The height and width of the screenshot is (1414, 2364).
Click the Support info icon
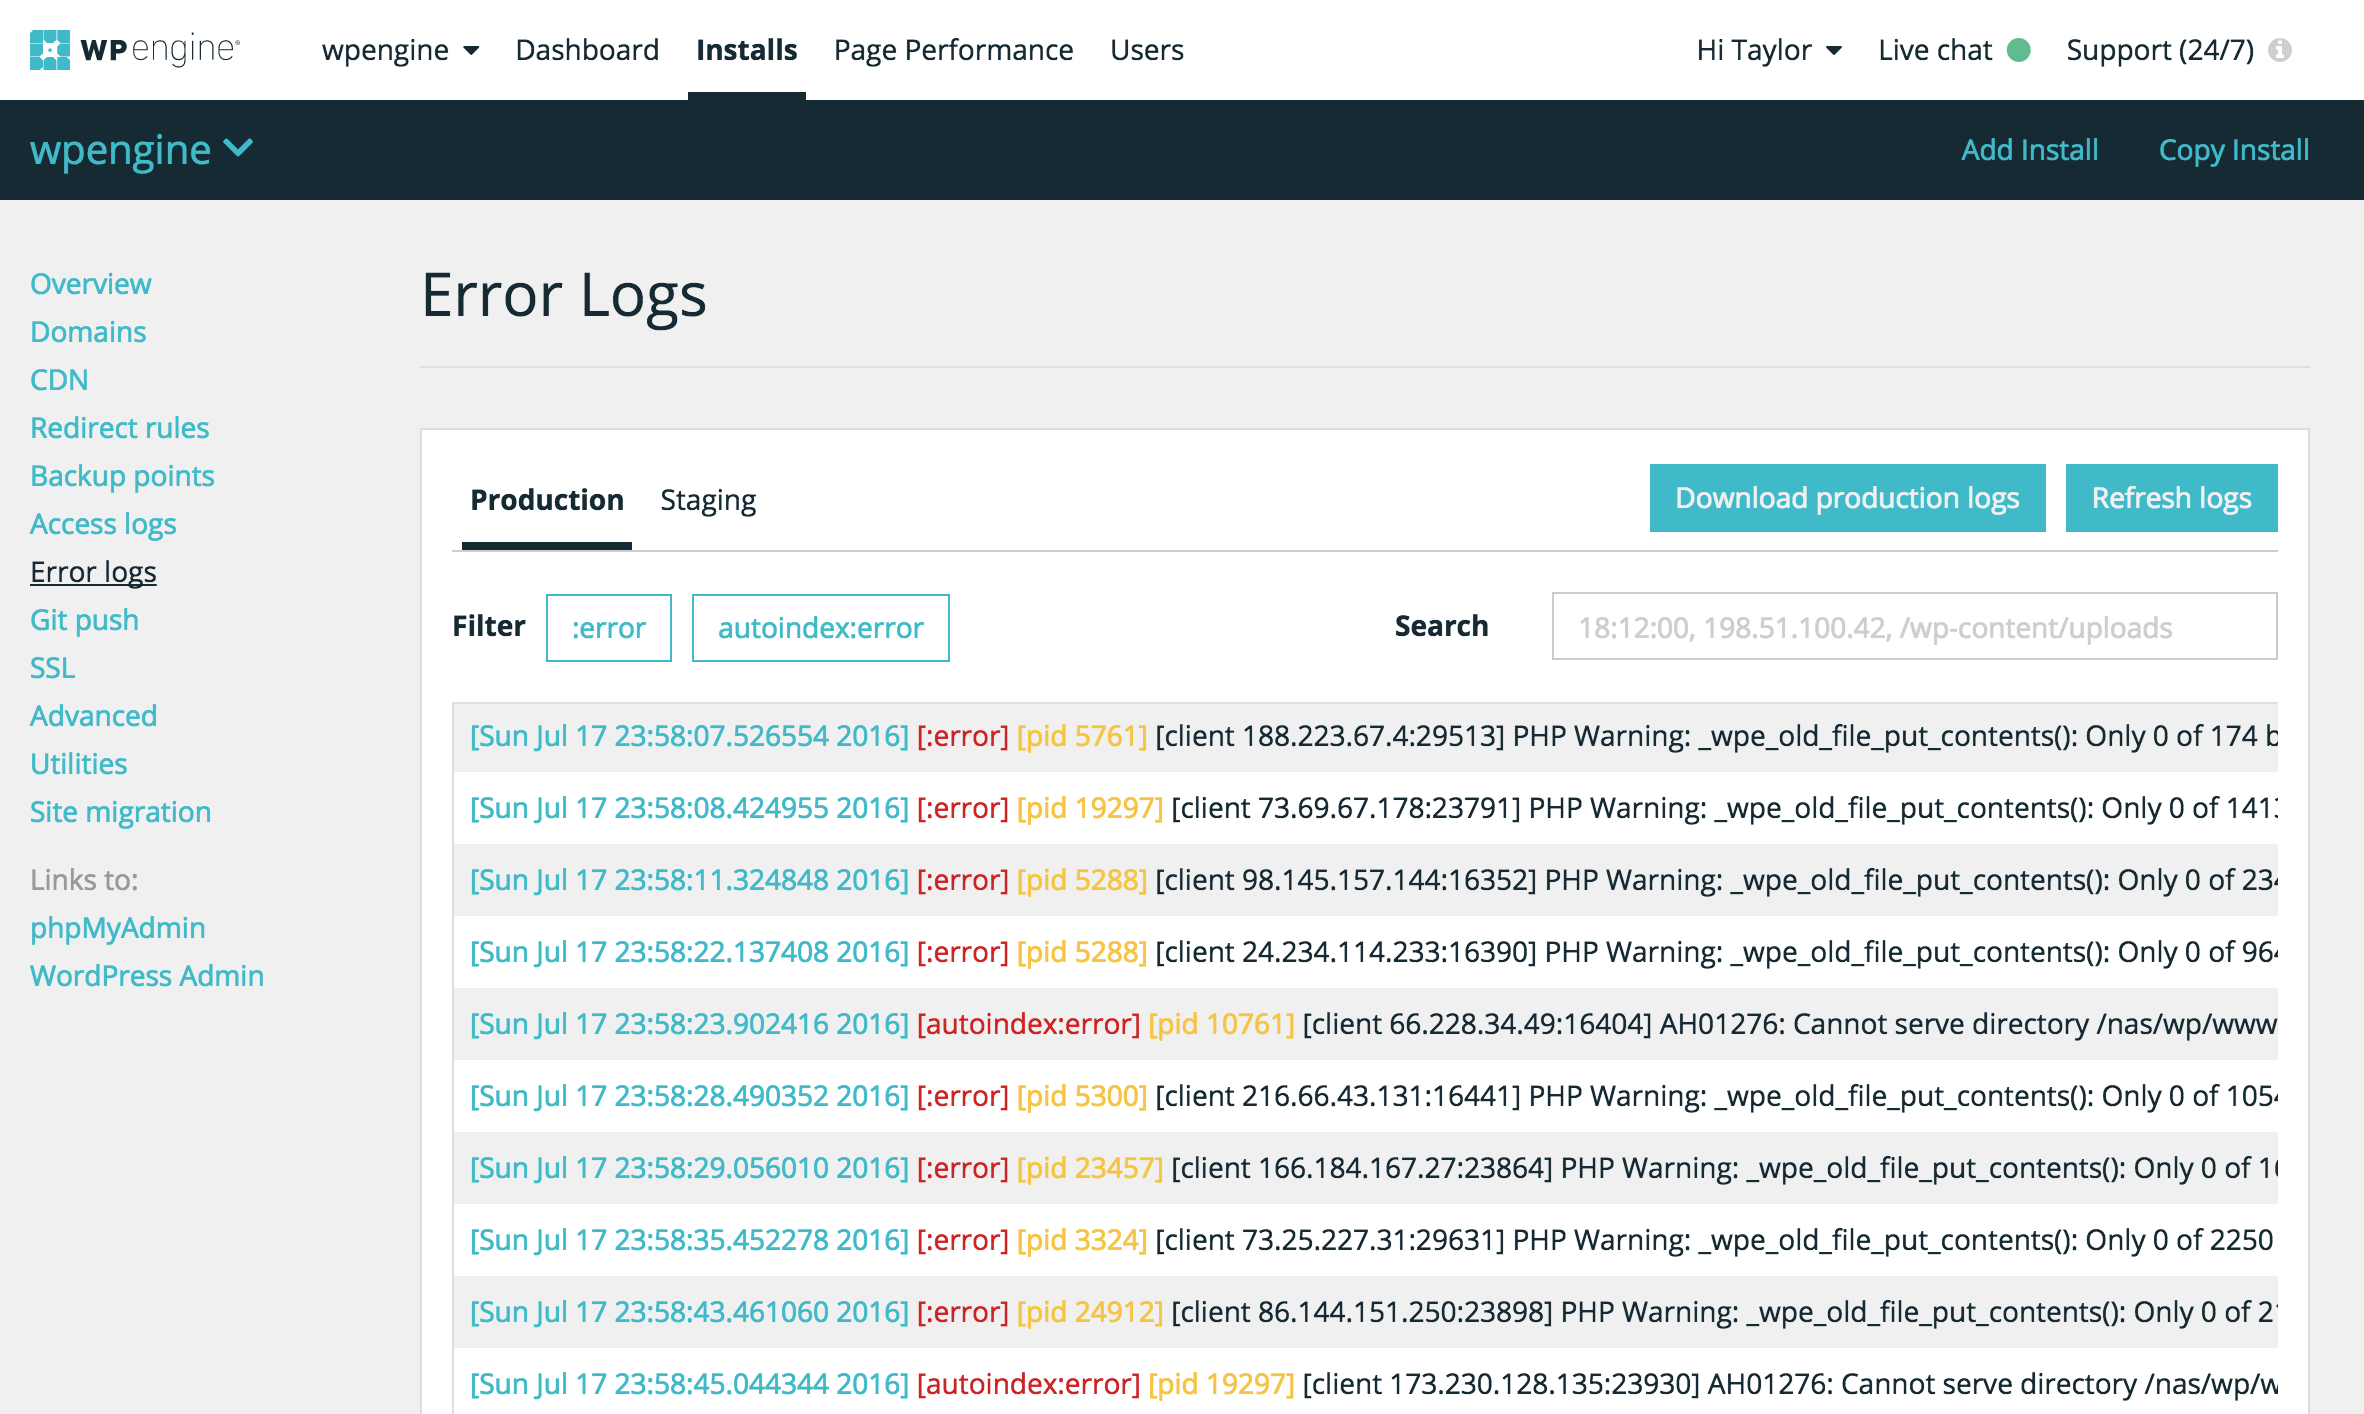coord(2280,50)
